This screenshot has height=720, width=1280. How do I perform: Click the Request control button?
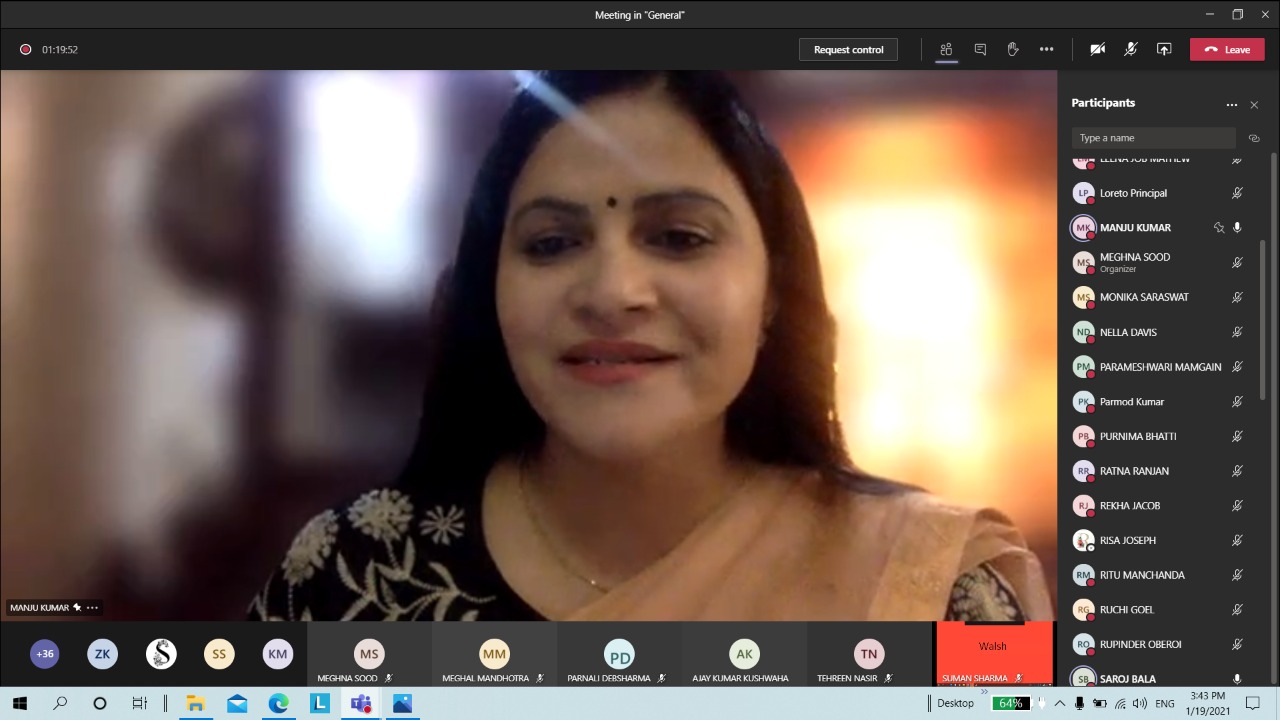click(x=848, y=50)
